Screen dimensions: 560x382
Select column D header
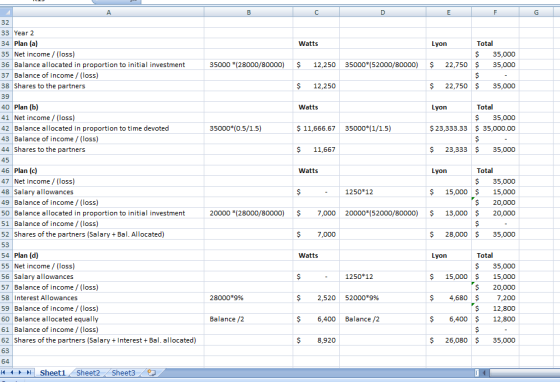pos(382,12)
